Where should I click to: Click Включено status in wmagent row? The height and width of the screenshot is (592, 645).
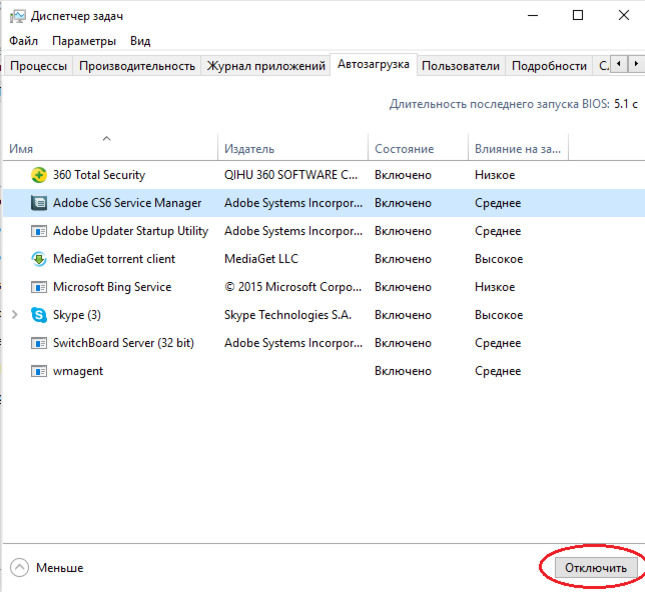pyautogui.click(x=403, y=371)
